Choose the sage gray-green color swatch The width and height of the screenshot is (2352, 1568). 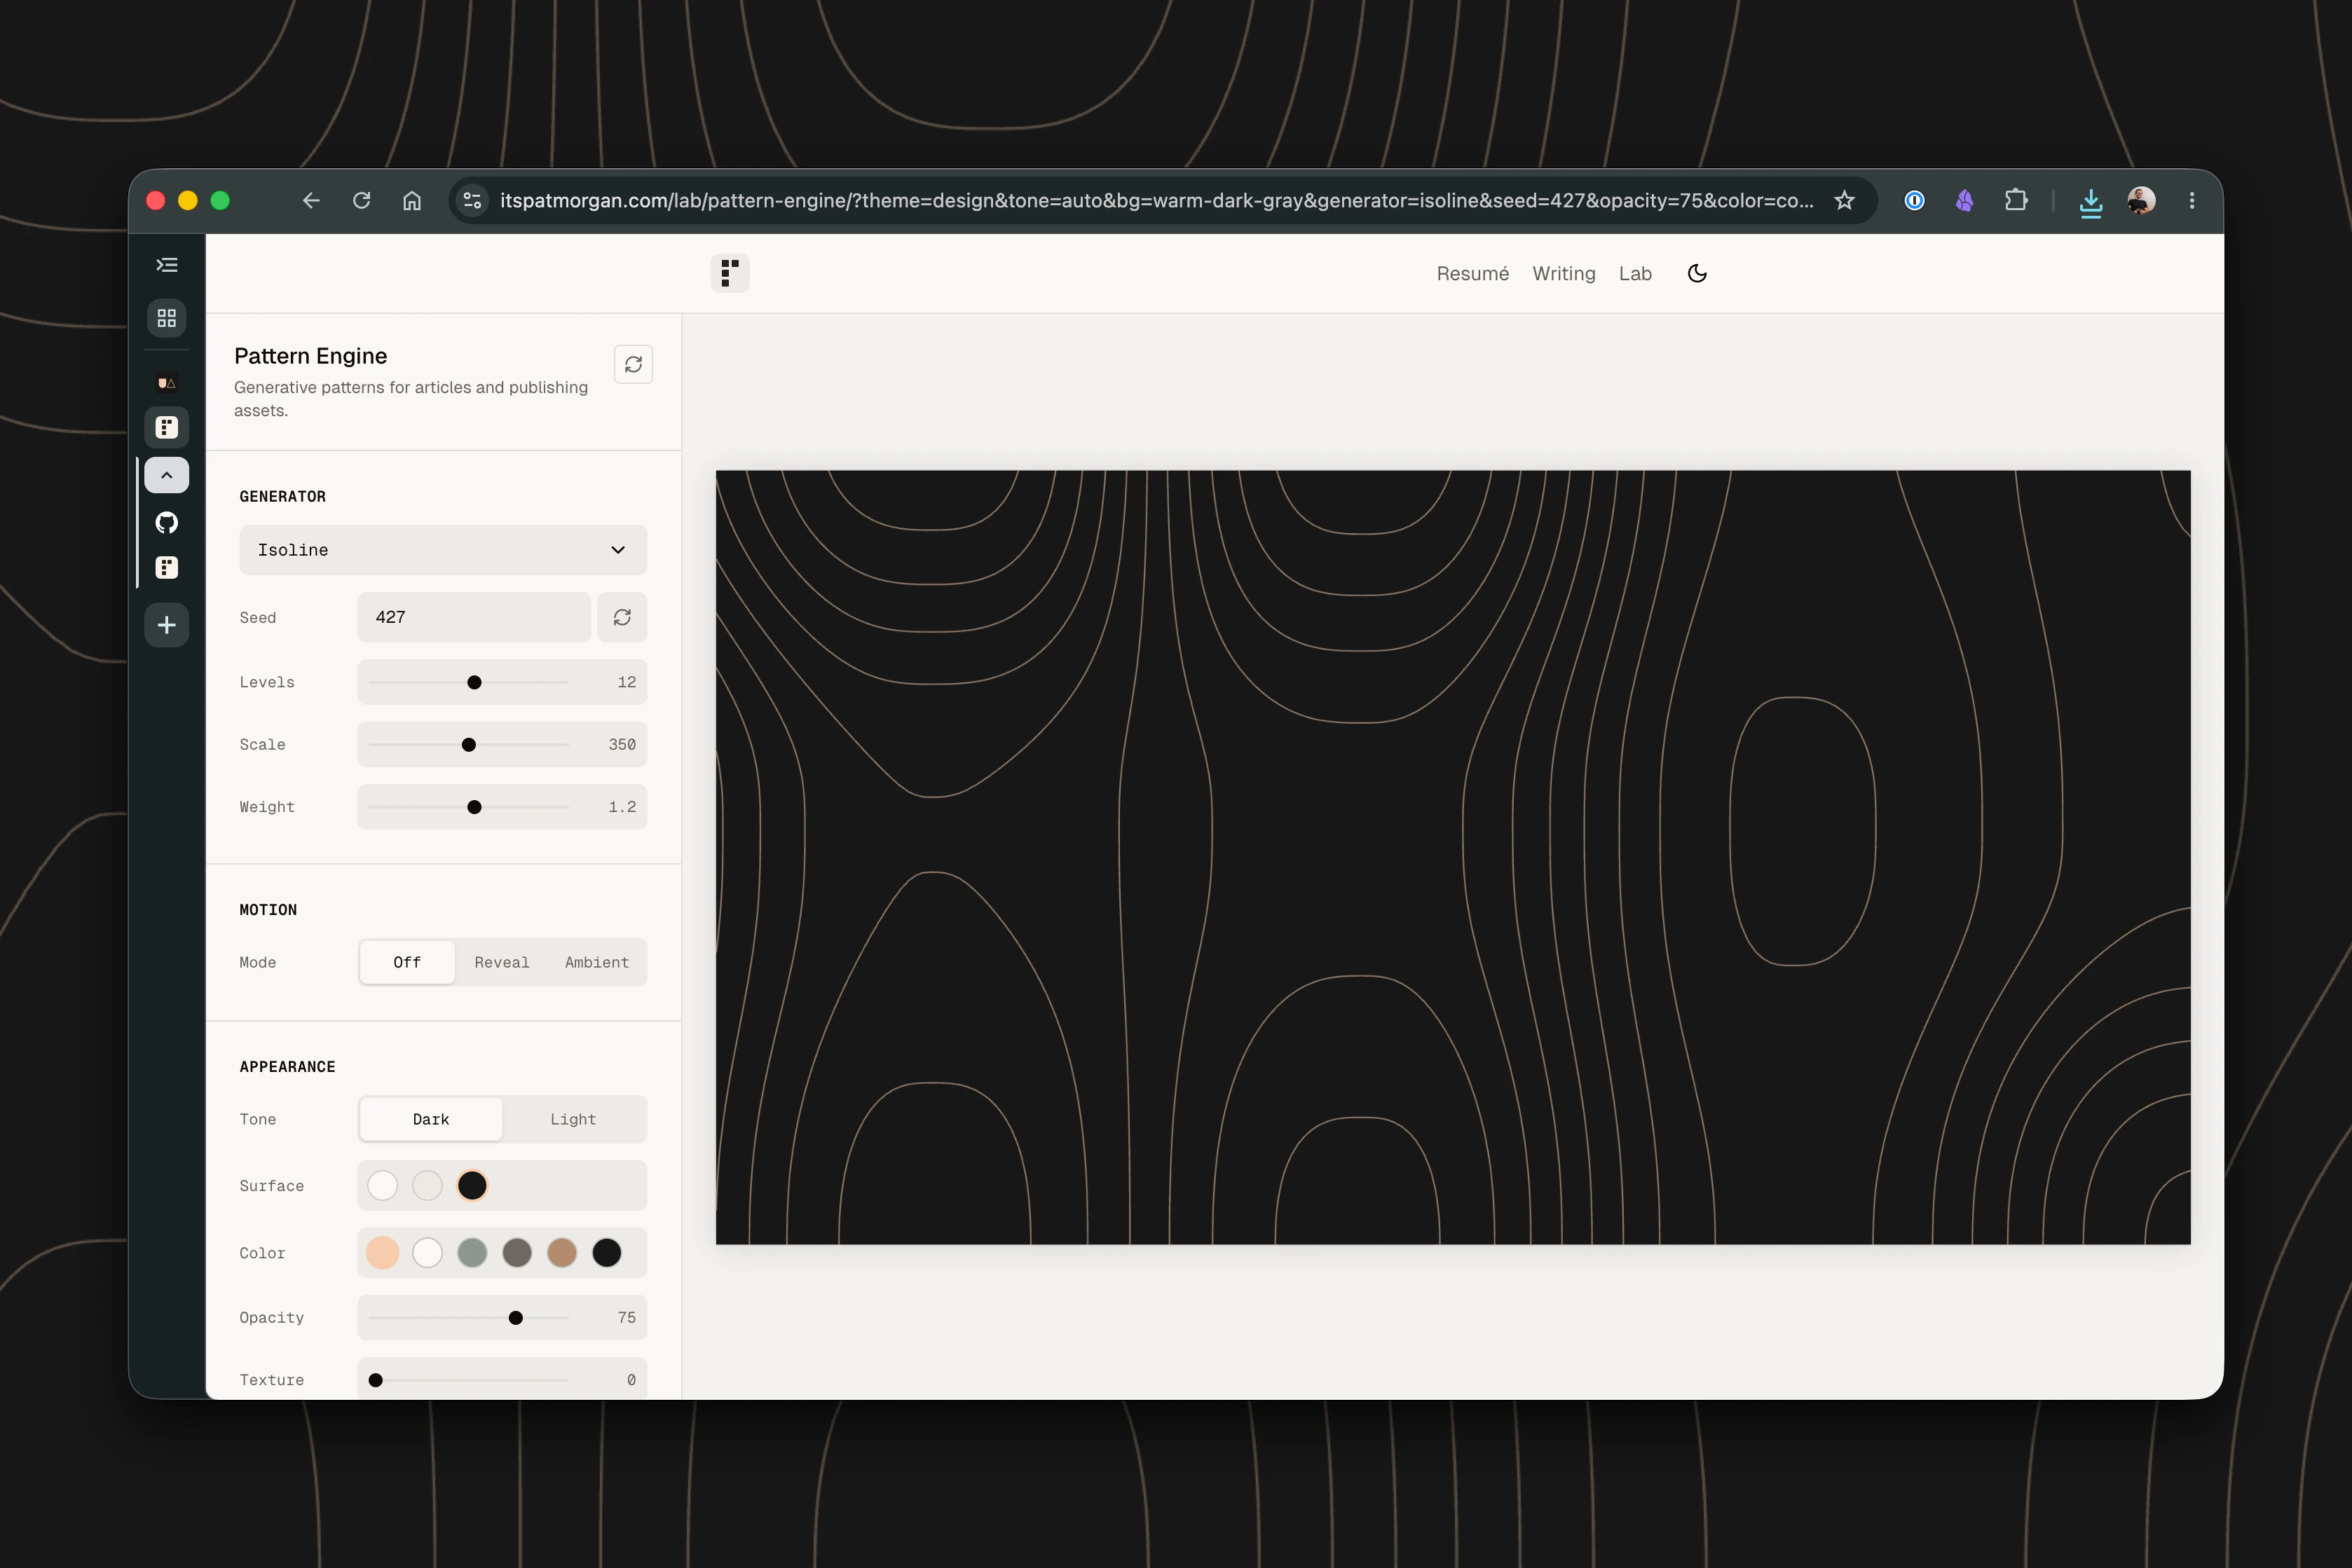pyautogui.click(x=472, y=1253)
